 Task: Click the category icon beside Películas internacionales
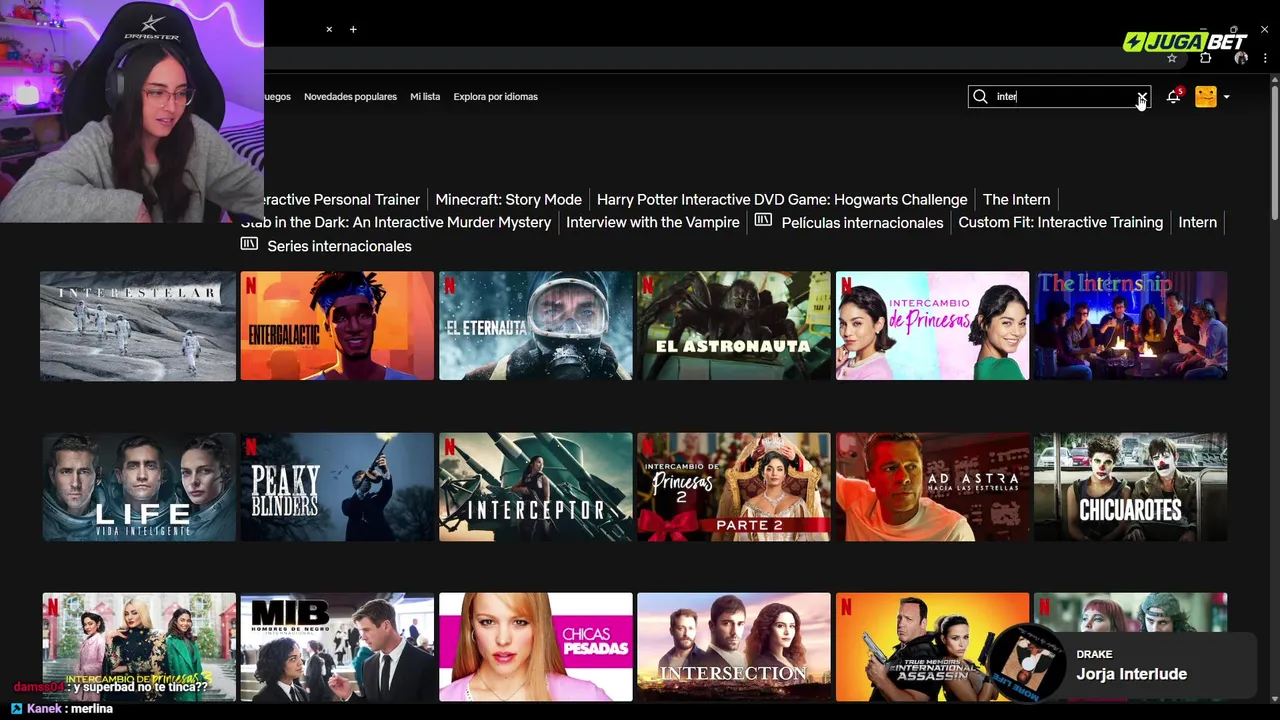pyautogui.click(x=763, y=220)
